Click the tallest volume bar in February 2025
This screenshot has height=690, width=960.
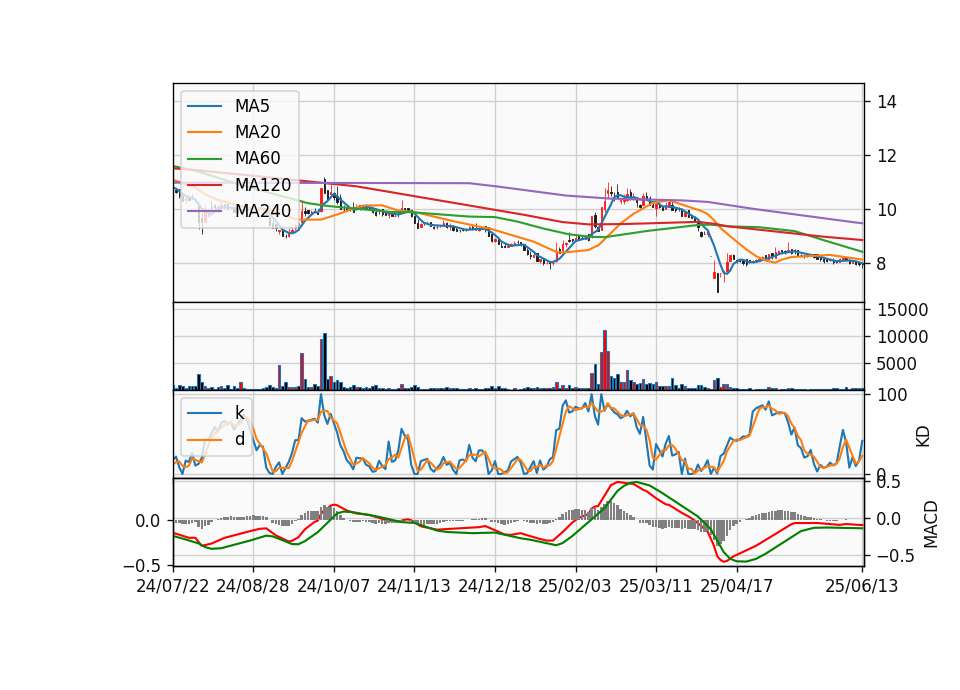pyautogui.click(x=605, y=360)
